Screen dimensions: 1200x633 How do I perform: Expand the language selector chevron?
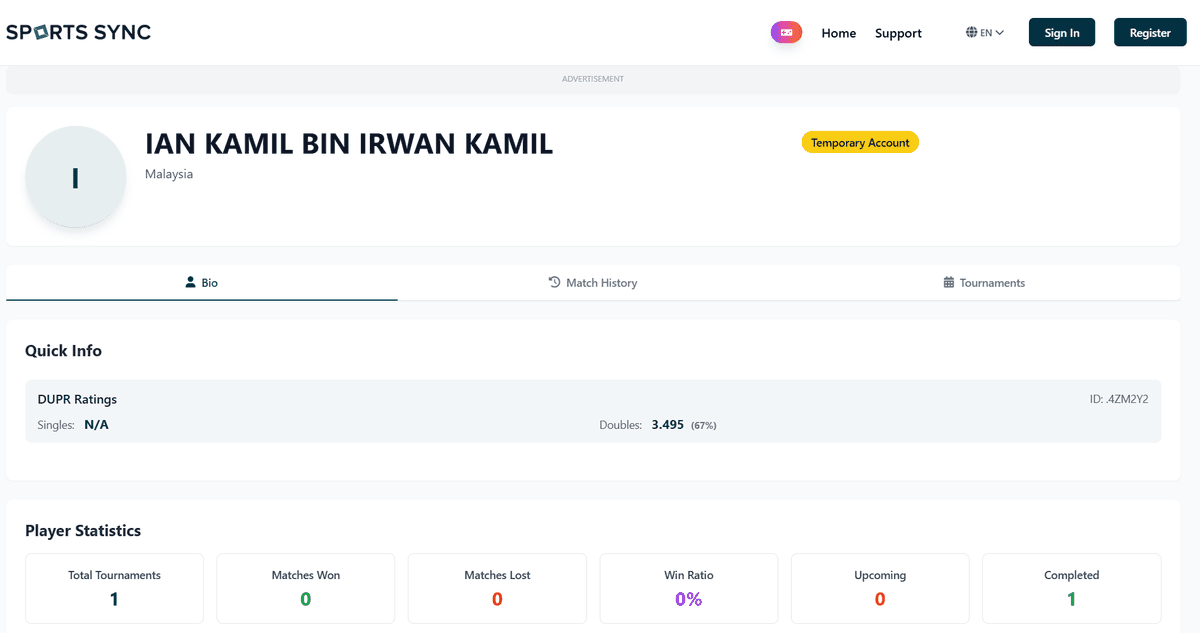[x=999, y=32]
